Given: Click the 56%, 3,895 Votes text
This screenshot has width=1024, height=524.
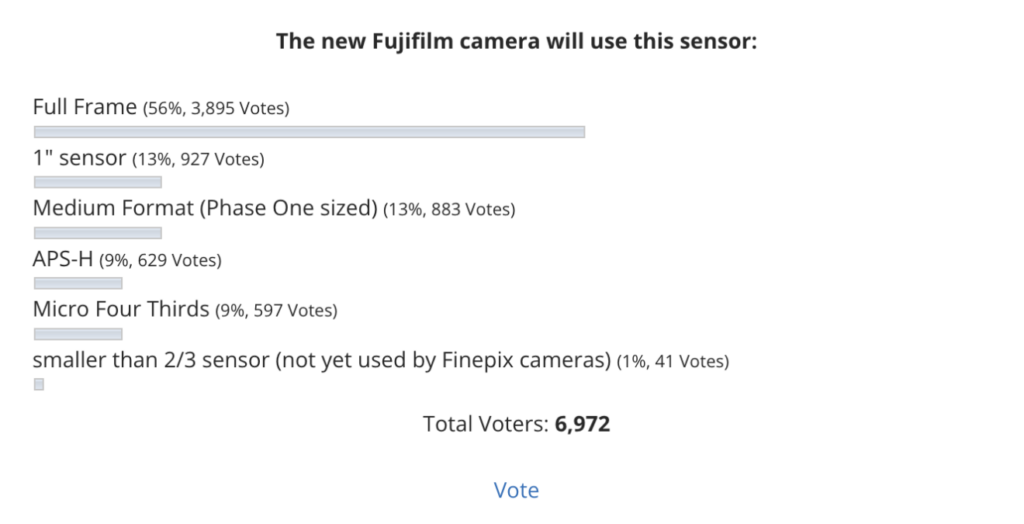Looking at the screenshot, I should pyautogui.click(x=216, y=108).
